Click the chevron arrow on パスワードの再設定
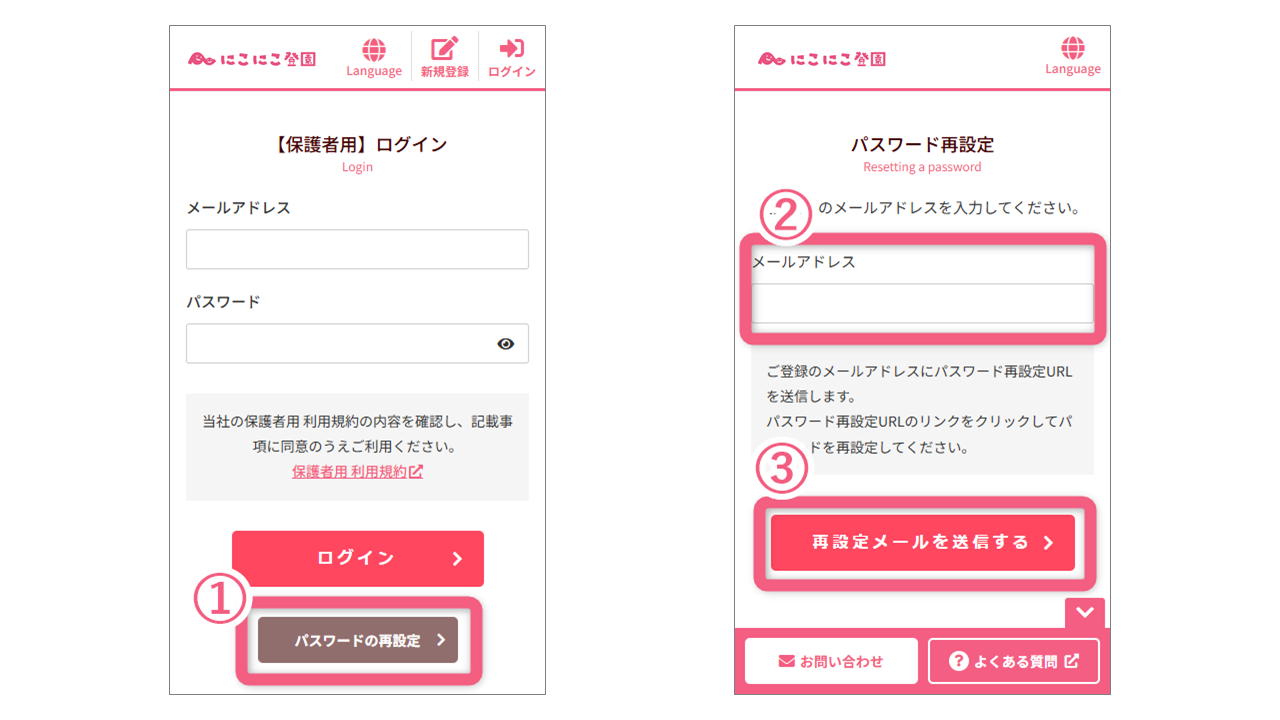The image size is (1280, 720). [440, 639]
